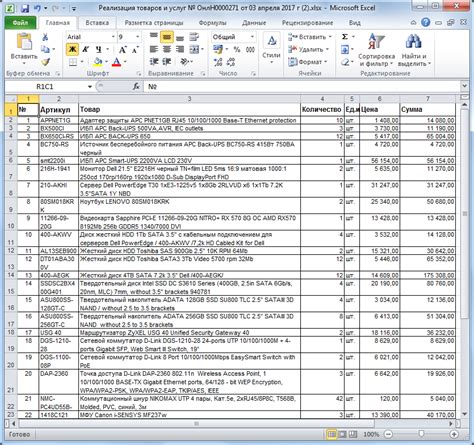The image size is (474, 445).
Task: Switch to the Формулы tab
Action: [x=212, y=23]
